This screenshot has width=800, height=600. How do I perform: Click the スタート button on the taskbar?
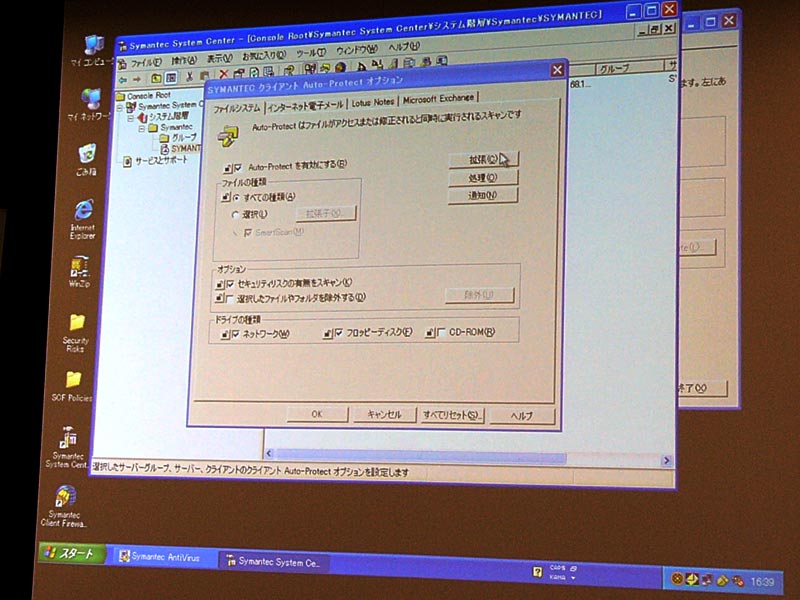tap(72, 553)
